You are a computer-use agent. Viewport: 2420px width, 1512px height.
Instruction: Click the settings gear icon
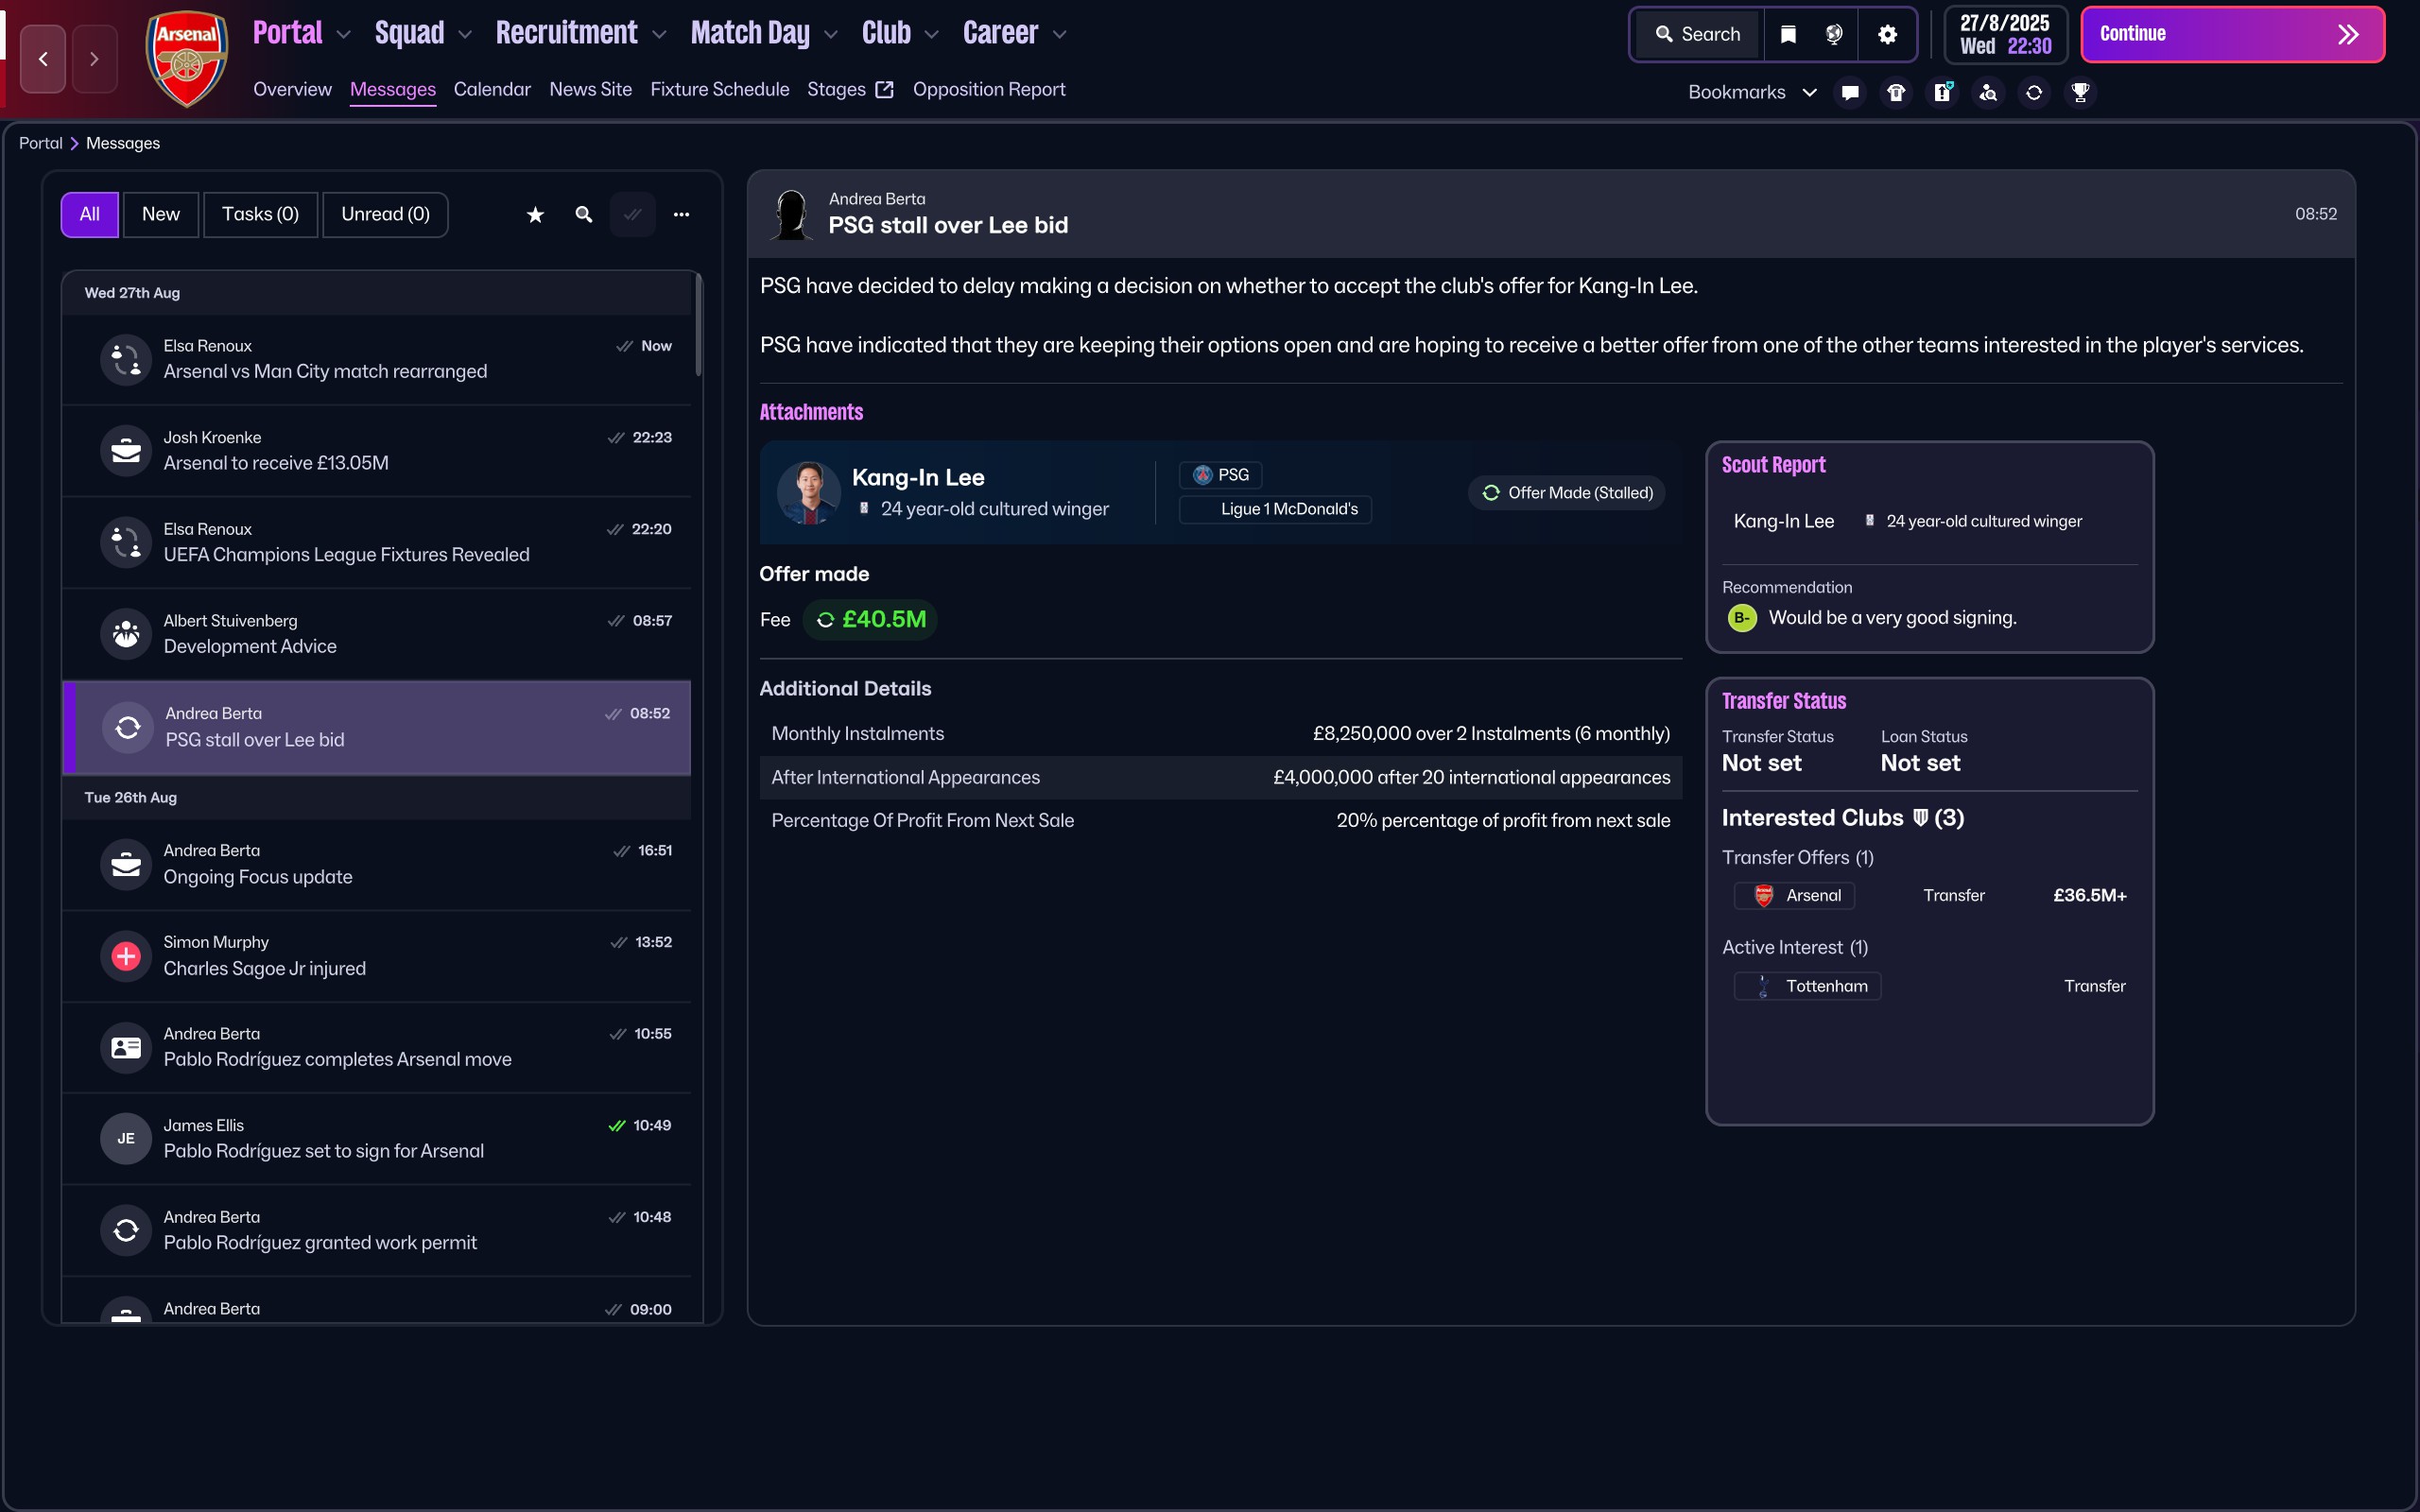tap(1887, 34)
